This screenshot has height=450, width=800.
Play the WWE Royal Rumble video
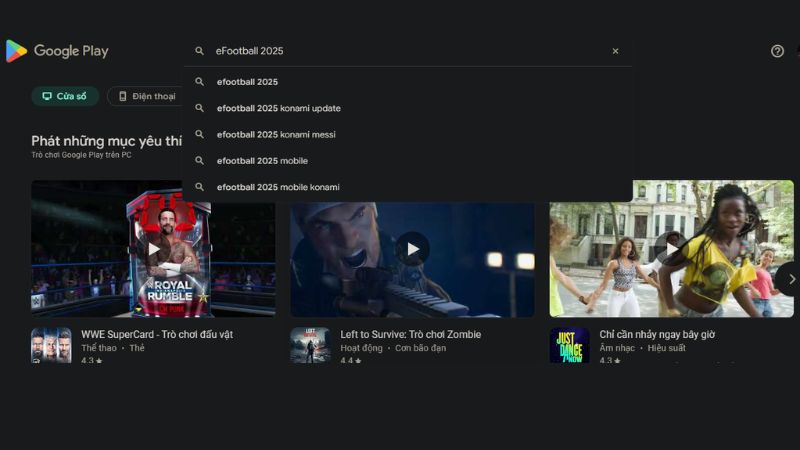tap(153, 249)
